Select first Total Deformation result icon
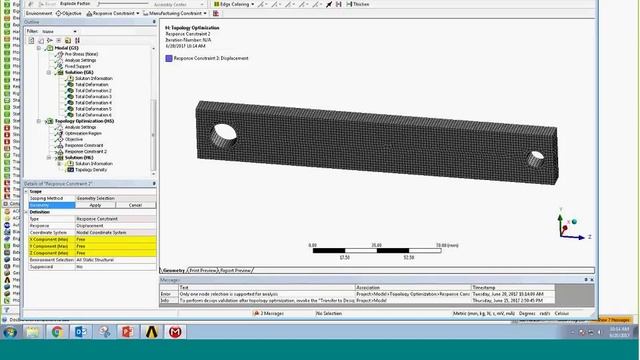This screenshot has width=640, height=360. pyautogui.click(x=70, y=84)
